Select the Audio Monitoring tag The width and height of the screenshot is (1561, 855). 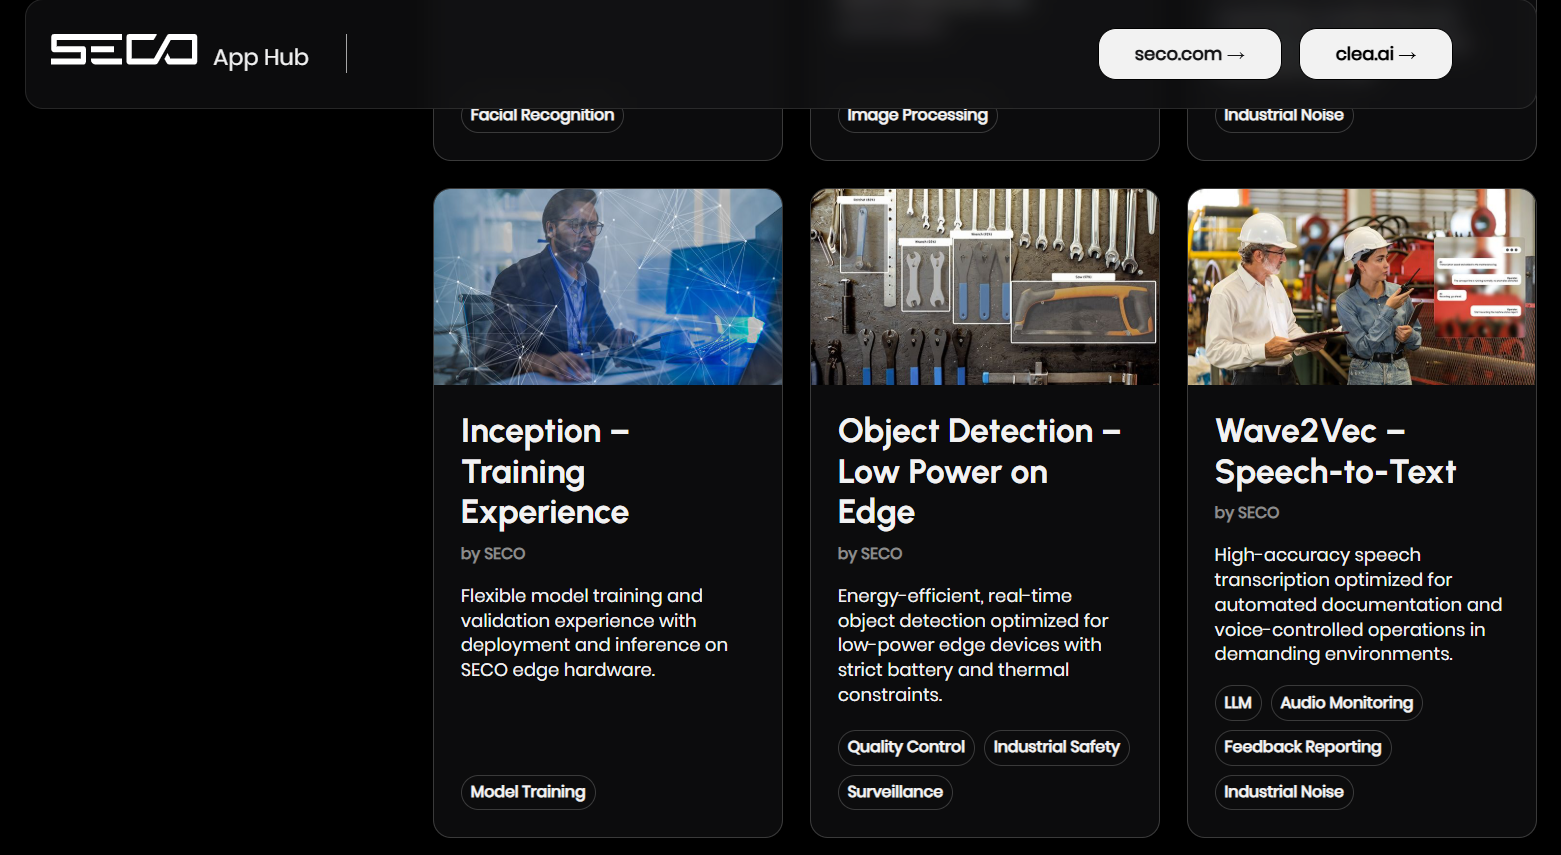[1346, 703]
